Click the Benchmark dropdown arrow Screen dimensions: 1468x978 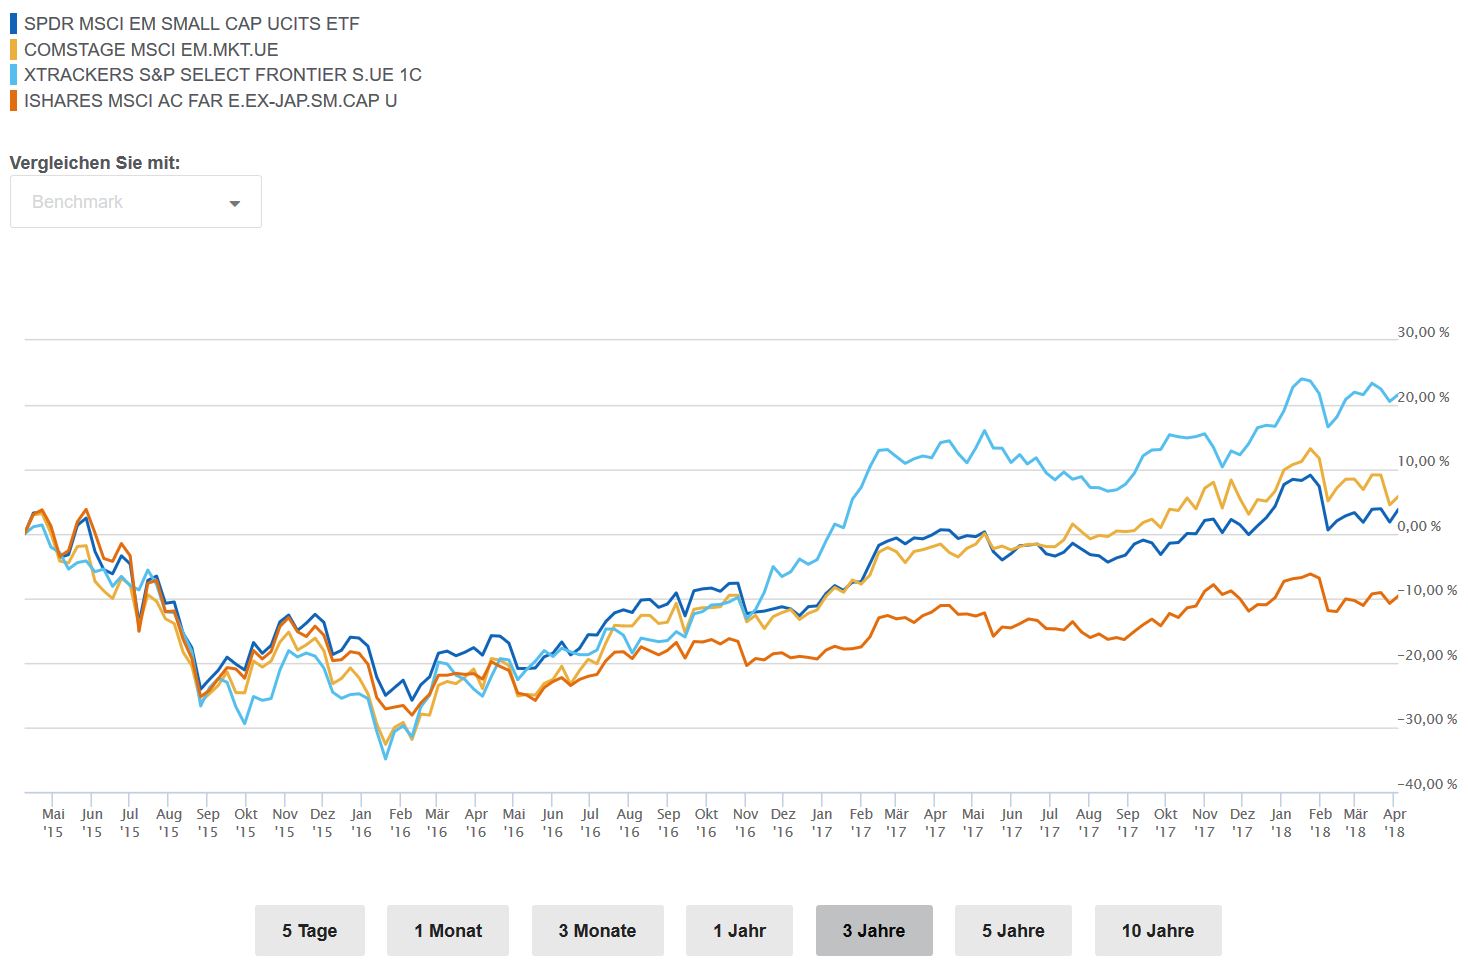coord(235,203)
